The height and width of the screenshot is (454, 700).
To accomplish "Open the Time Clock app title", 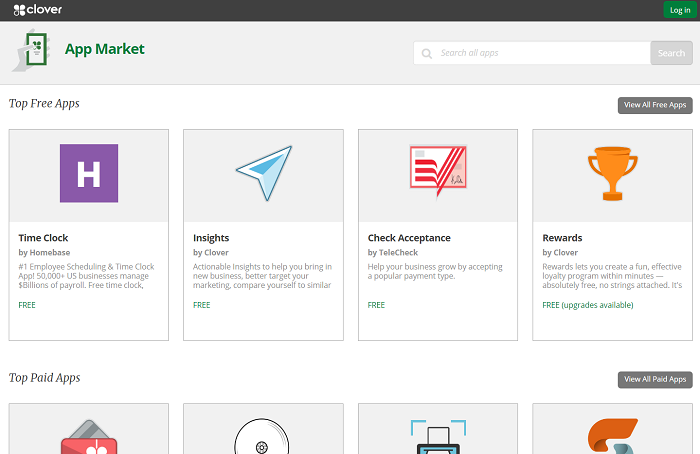I will (x=43, y=238).
